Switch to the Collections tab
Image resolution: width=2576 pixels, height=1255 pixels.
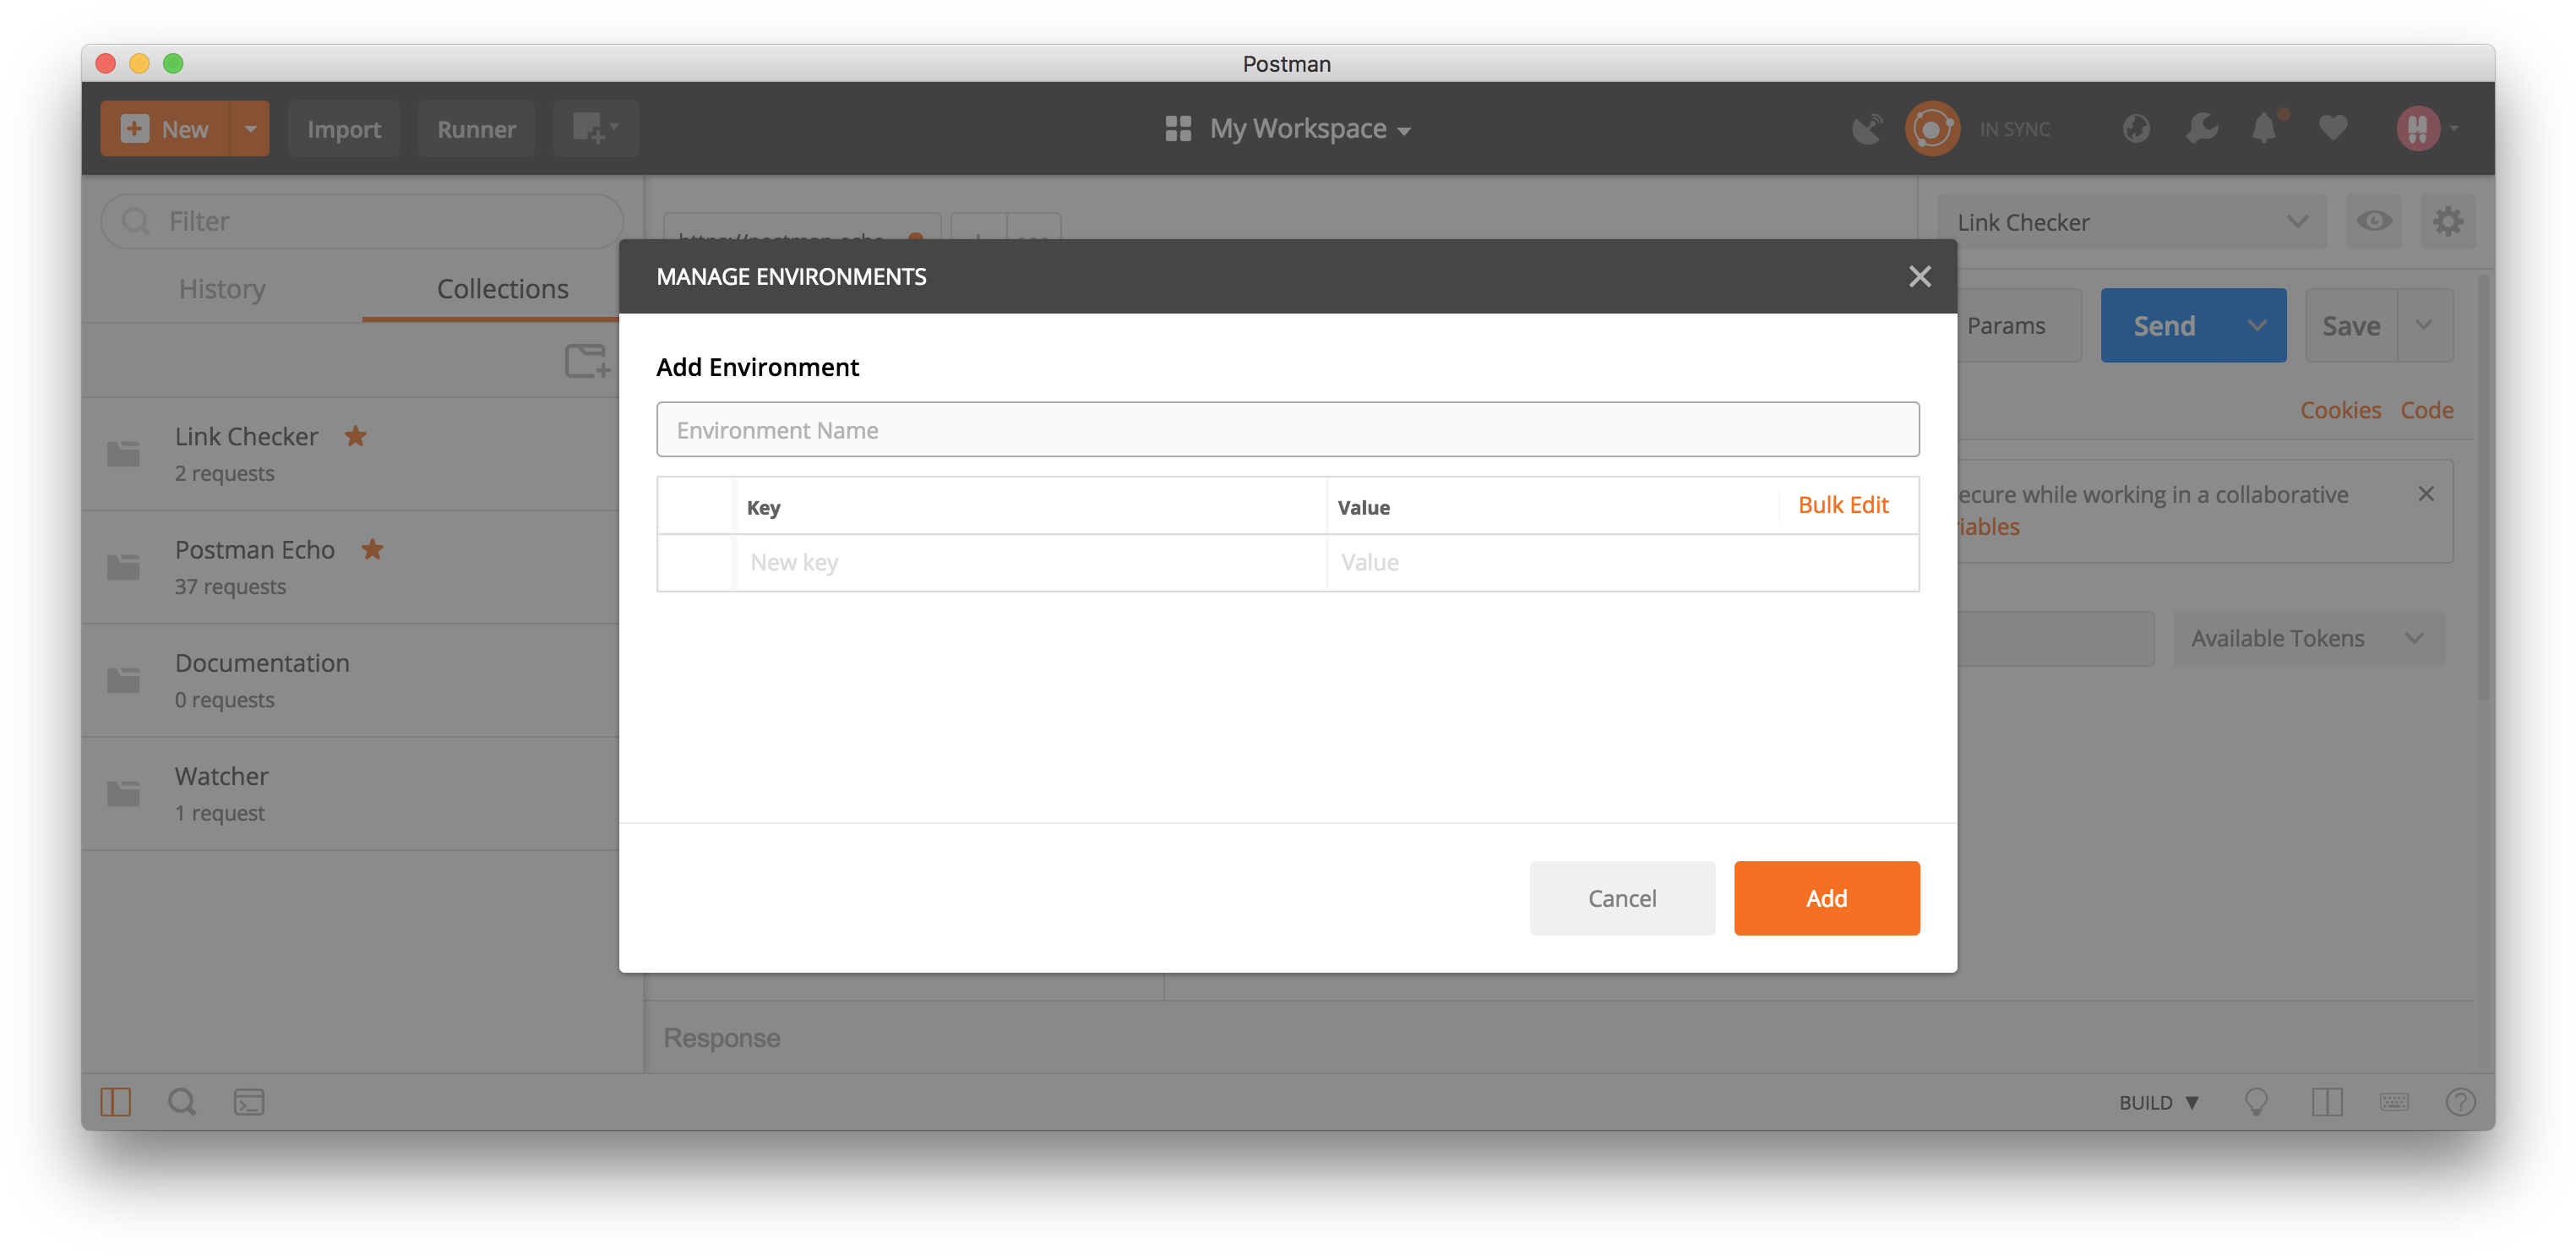point(502,288)
